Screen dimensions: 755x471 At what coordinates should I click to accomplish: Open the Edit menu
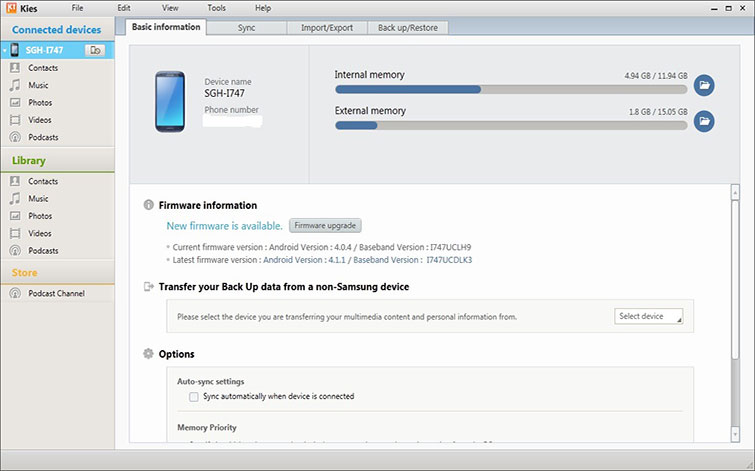[x=124, y=8]
